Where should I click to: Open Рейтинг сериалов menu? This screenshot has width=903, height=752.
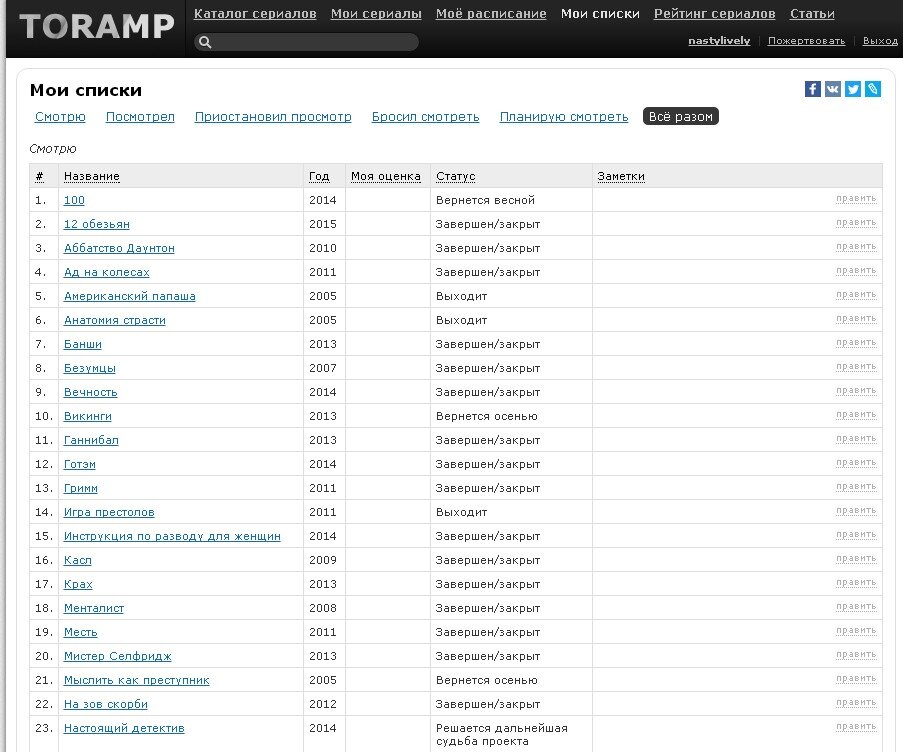point(714,14)
